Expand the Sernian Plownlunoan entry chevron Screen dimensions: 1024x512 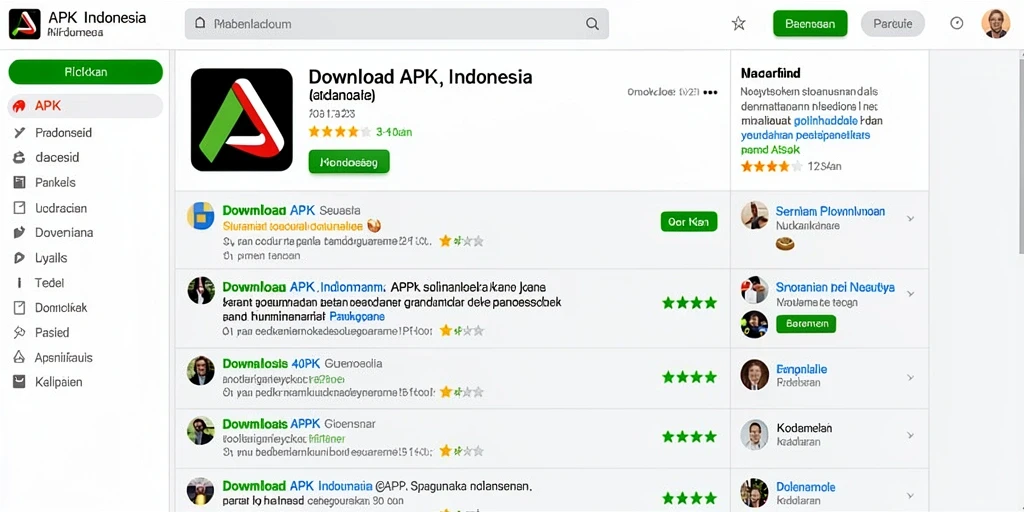(x=910, y=219)
